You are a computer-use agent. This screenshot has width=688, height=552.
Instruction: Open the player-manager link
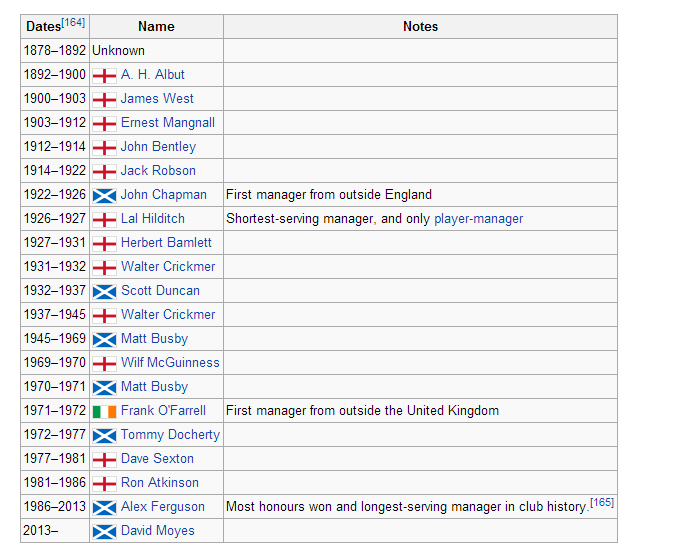[x=478, y=219]
